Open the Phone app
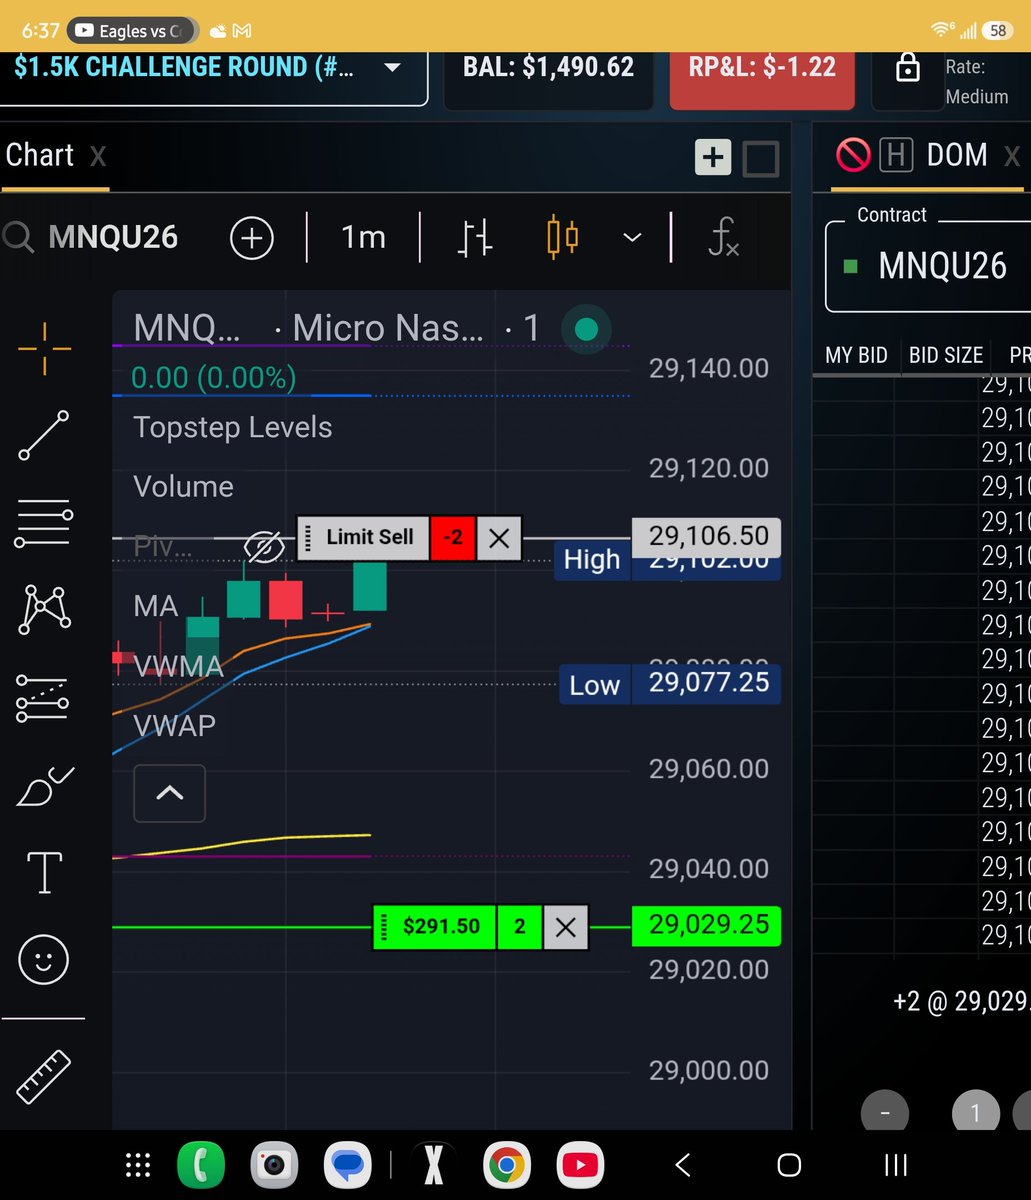 [200, 1165]
